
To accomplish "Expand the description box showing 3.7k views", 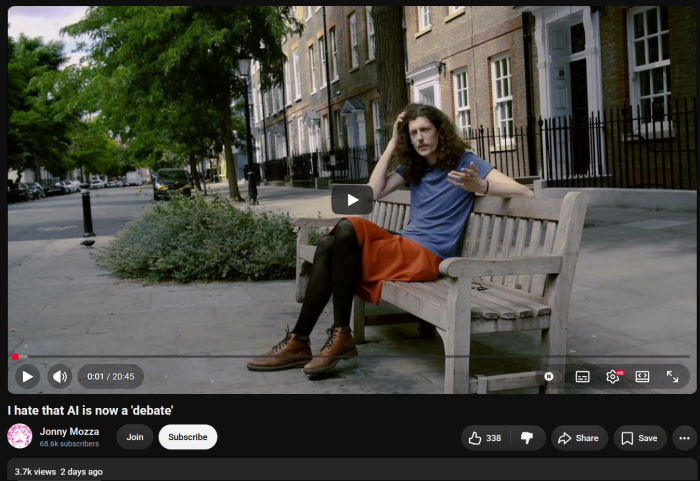I will 352,469.
